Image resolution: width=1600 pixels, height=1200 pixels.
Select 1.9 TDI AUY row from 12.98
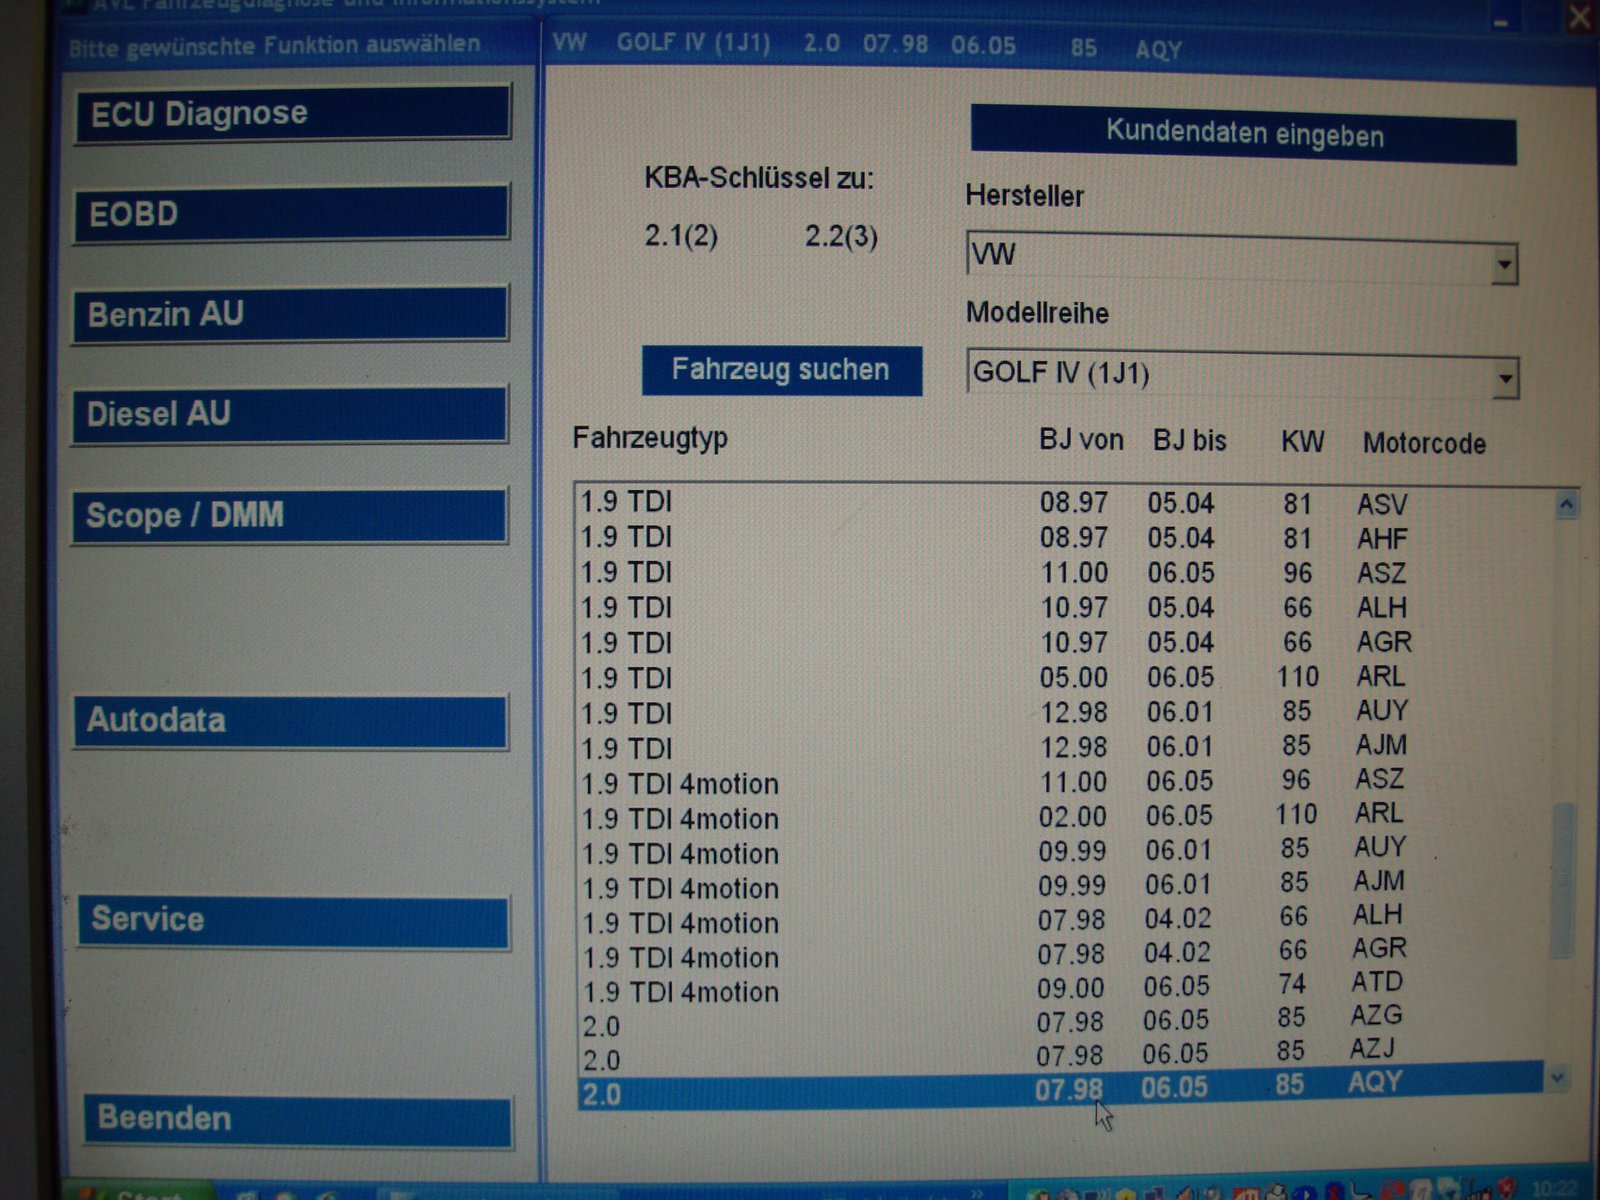[x=1065, y=712]
